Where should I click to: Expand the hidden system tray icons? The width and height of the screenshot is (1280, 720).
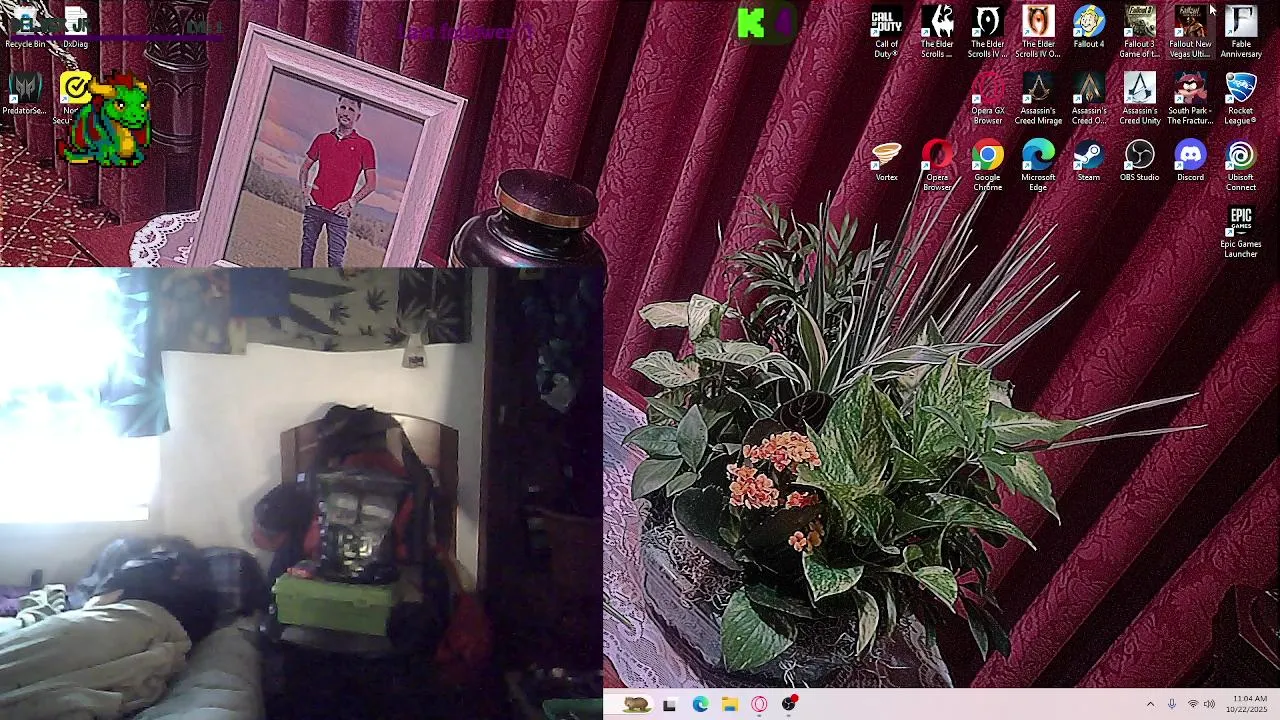pyautogui.click(x=1150, y=705)
